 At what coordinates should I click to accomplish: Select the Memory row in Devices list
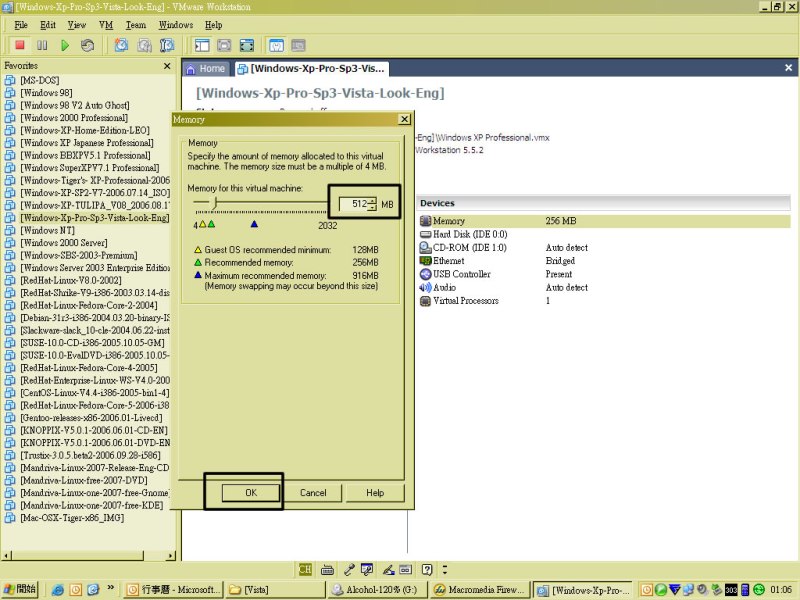tap(605, 221)
